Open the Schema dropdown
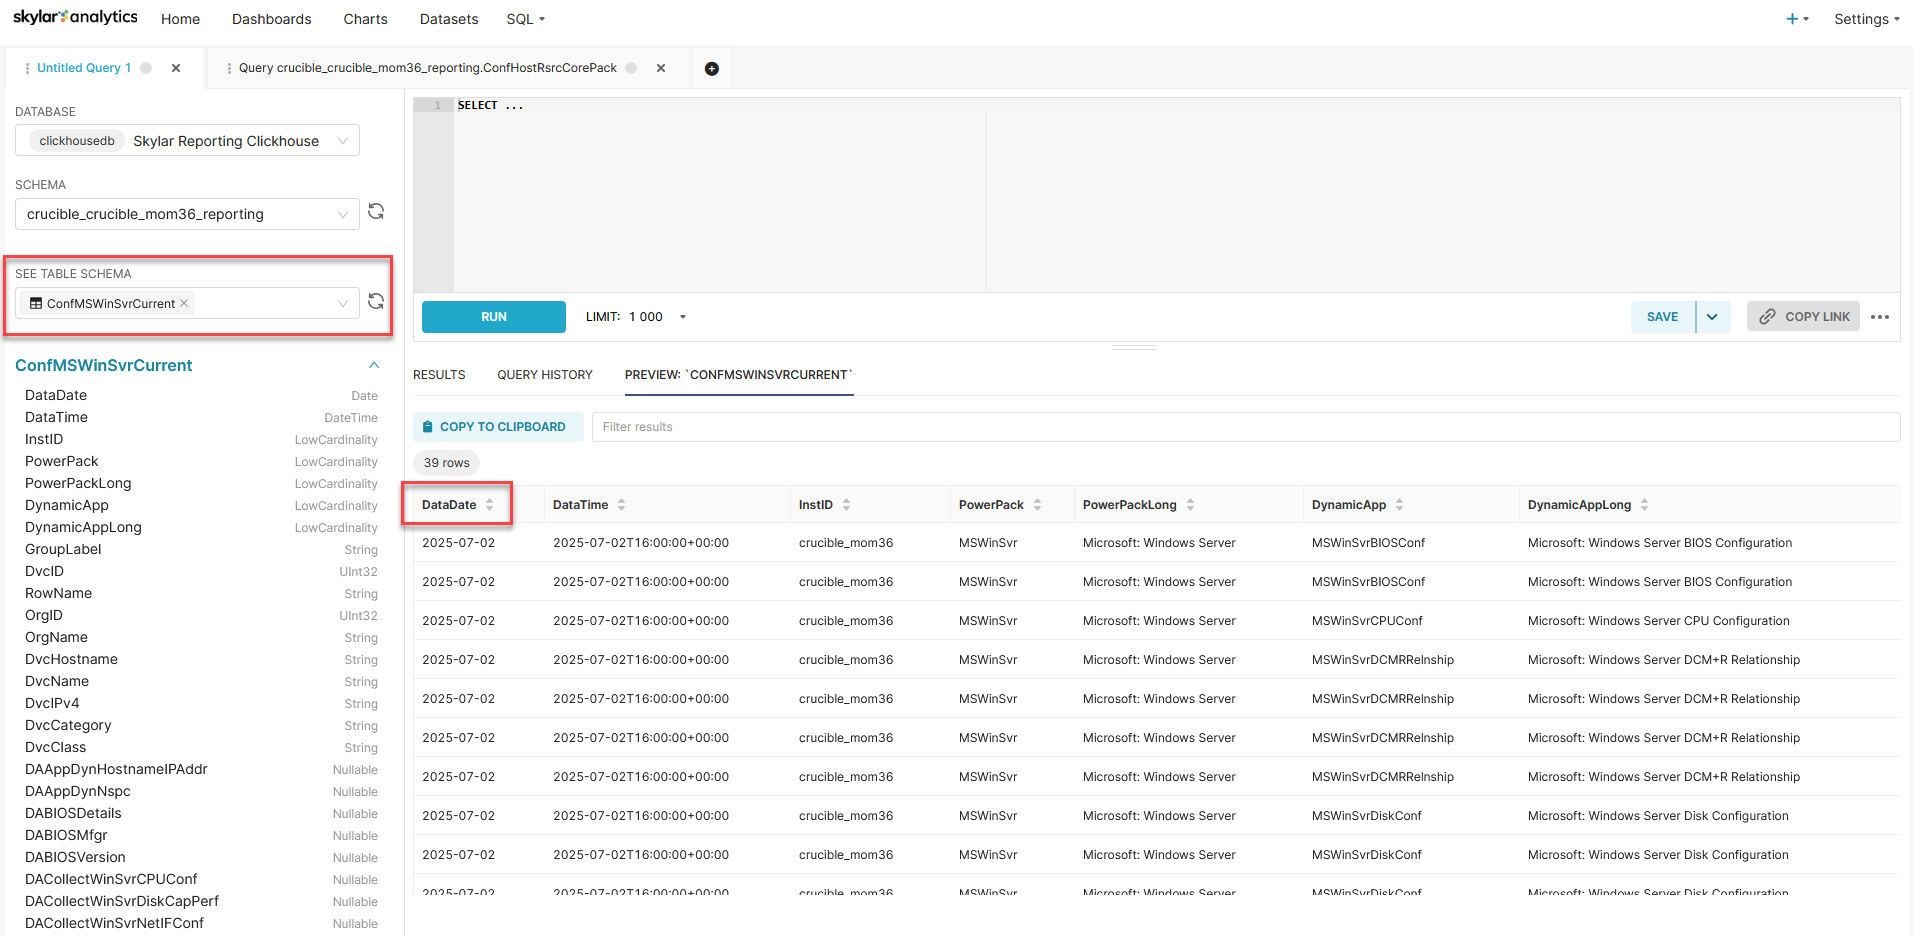This screenshot has height=936, width=1913. point(187,214)
